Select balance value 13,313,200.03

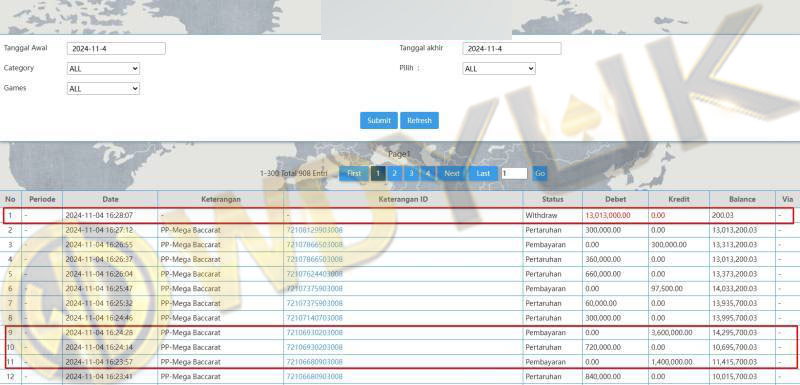click(x=735, y=245)
